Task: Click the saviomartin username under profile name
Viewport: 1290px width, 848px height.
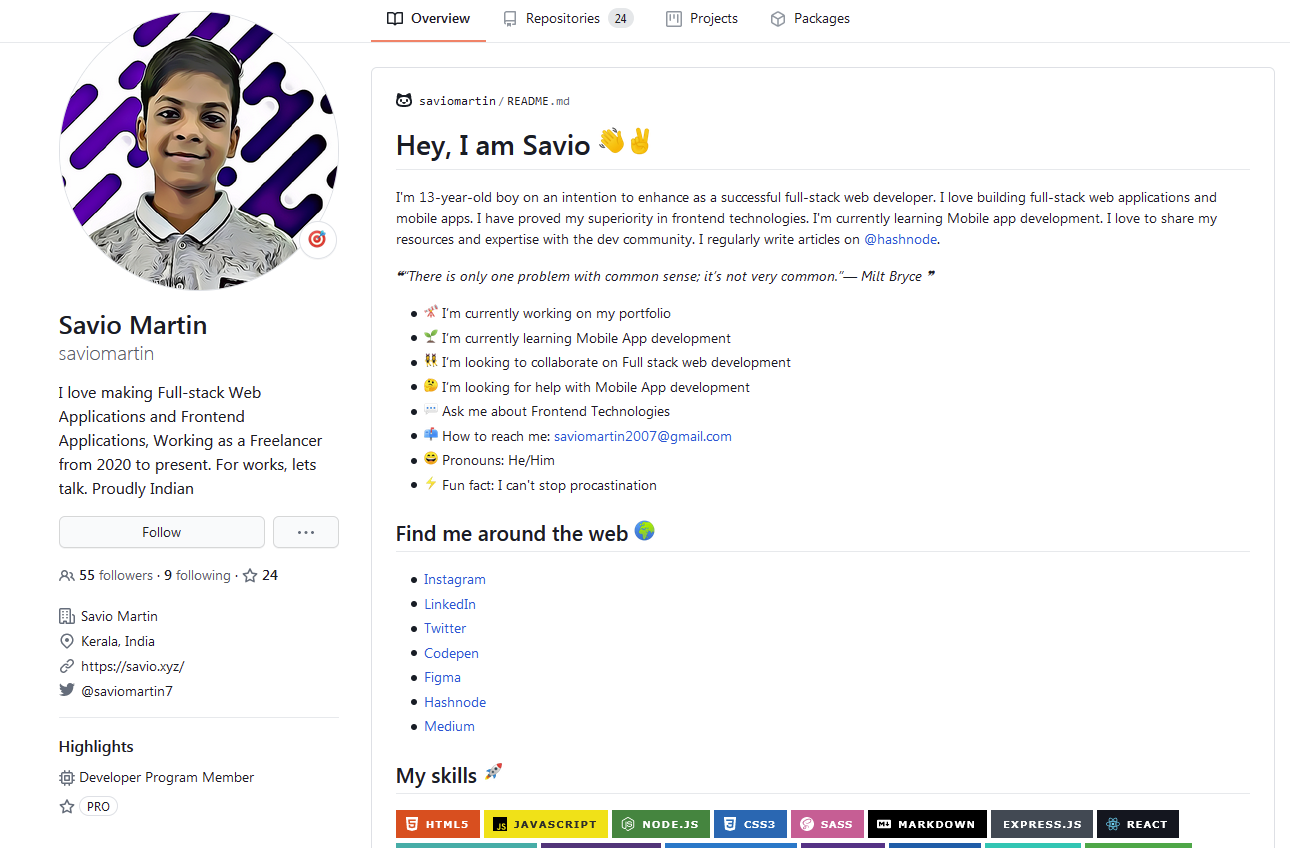Action: [x=106, y=354]
